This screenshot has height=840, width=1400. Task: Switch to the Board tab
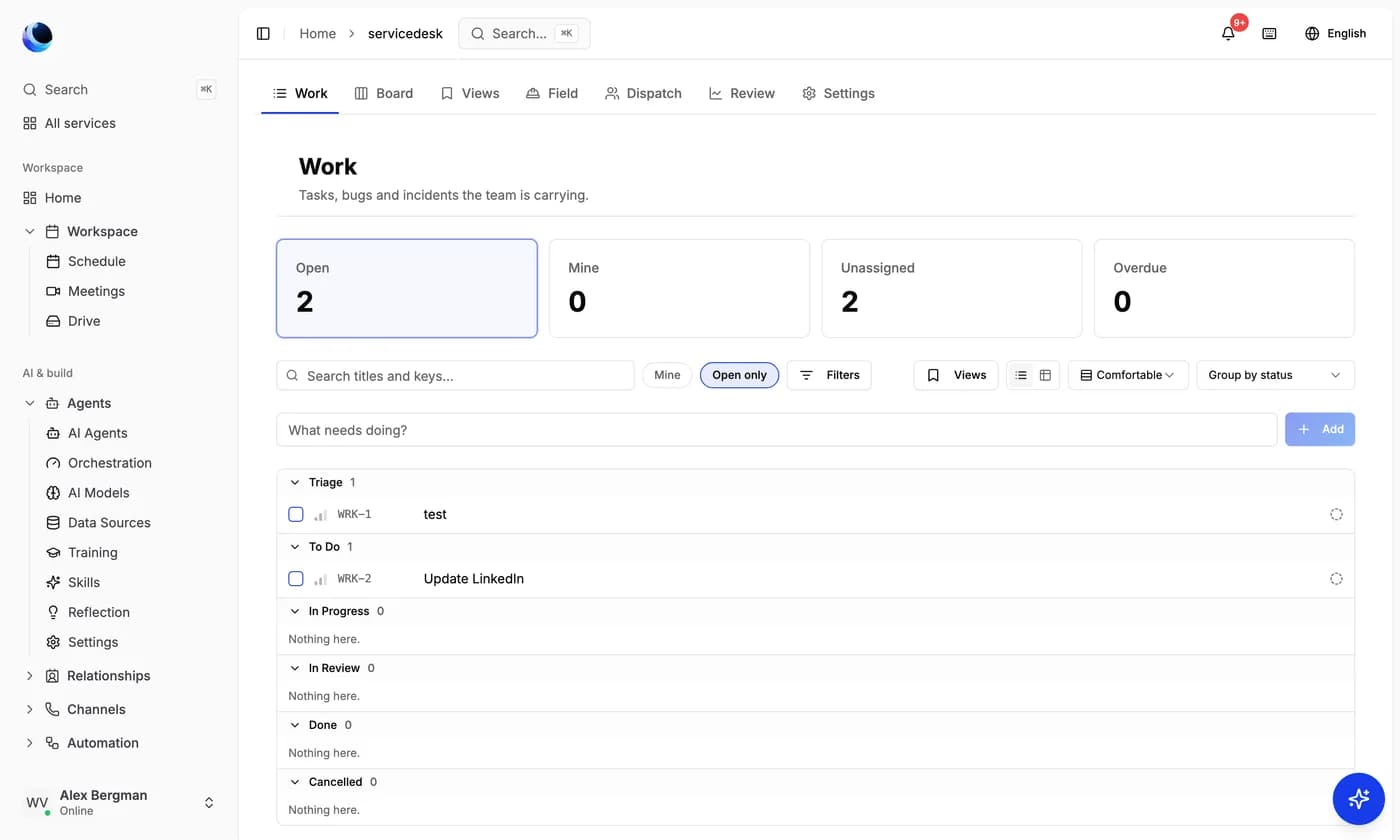tap(384, 93)
